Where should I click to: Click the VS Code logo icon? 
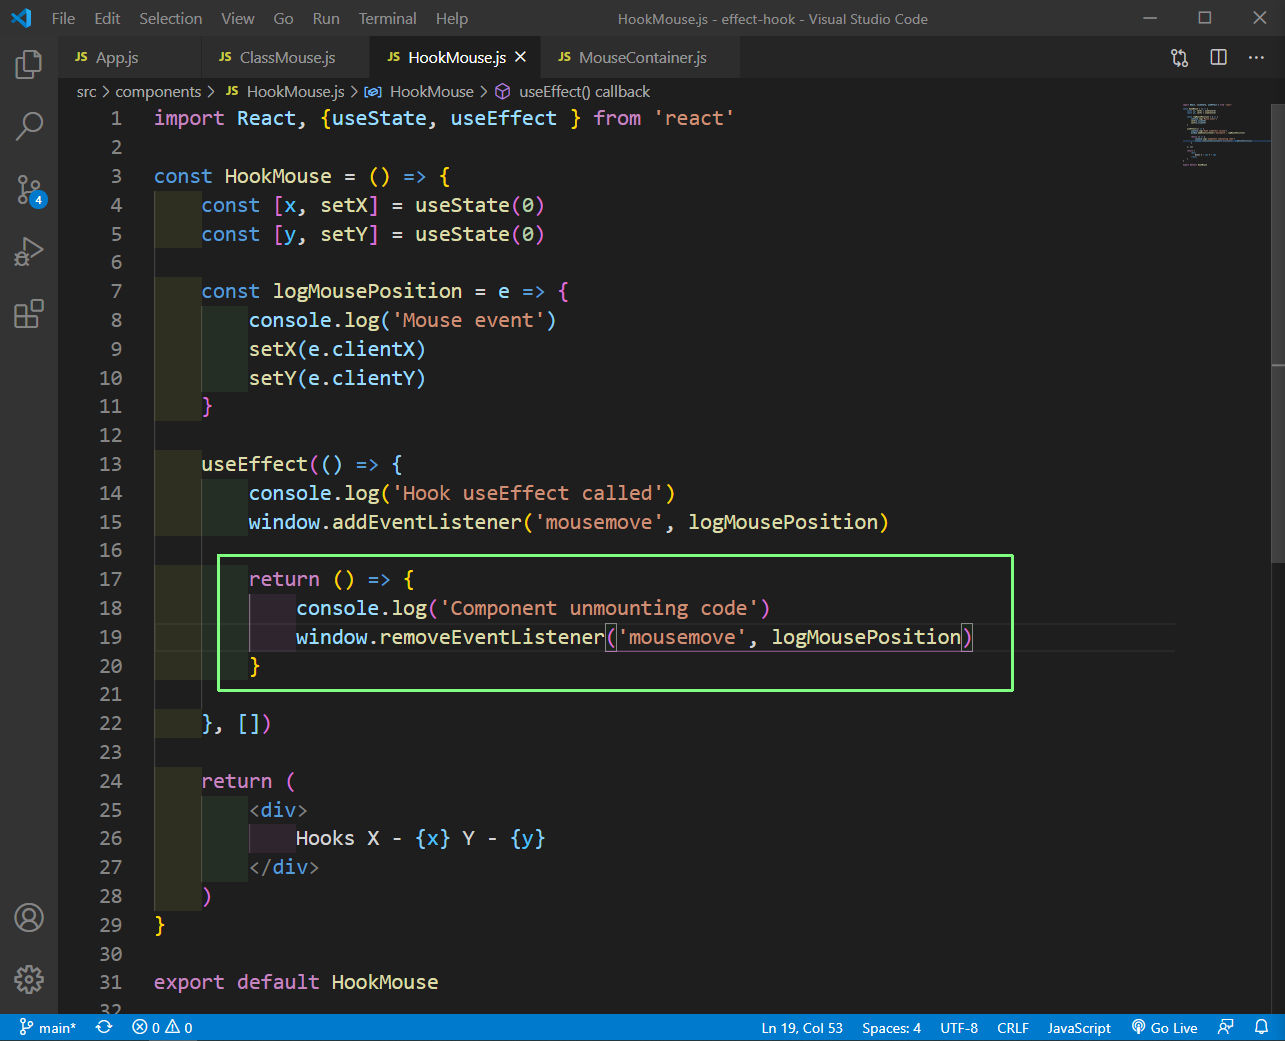(x=21, y=18)
